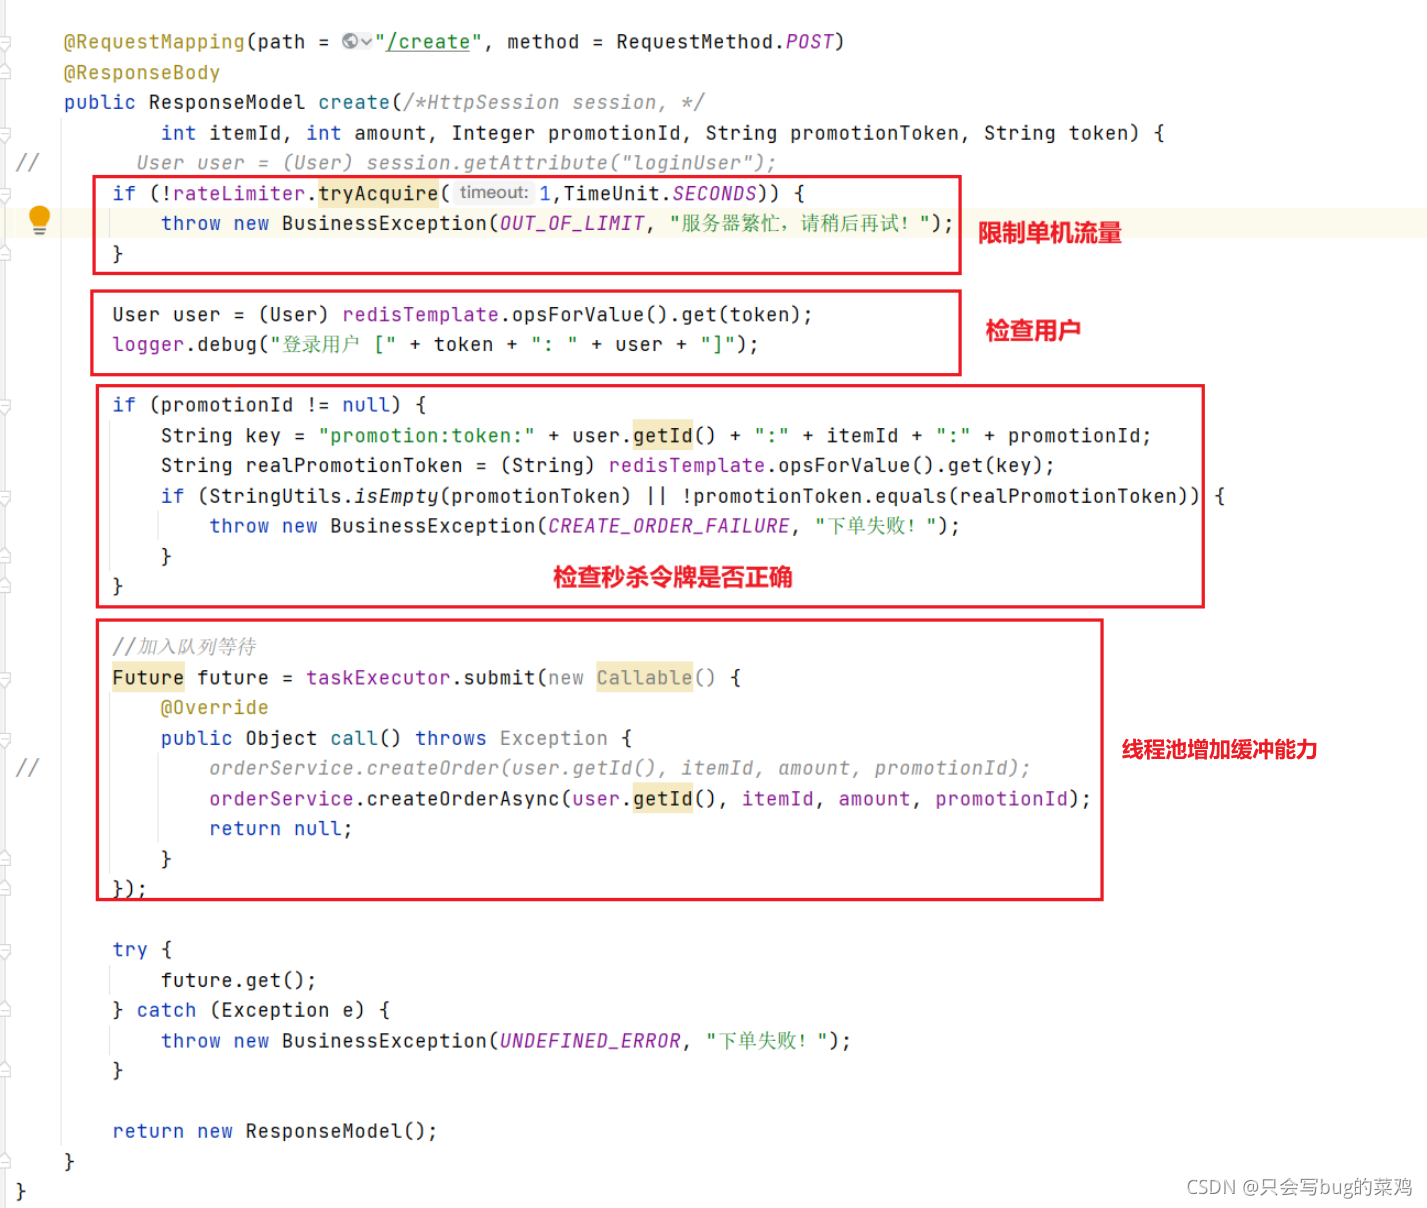Viewport: 1427px width, 1208px height.
Task: Click the RequestMethod.POST value
Action: coord(724,42)
